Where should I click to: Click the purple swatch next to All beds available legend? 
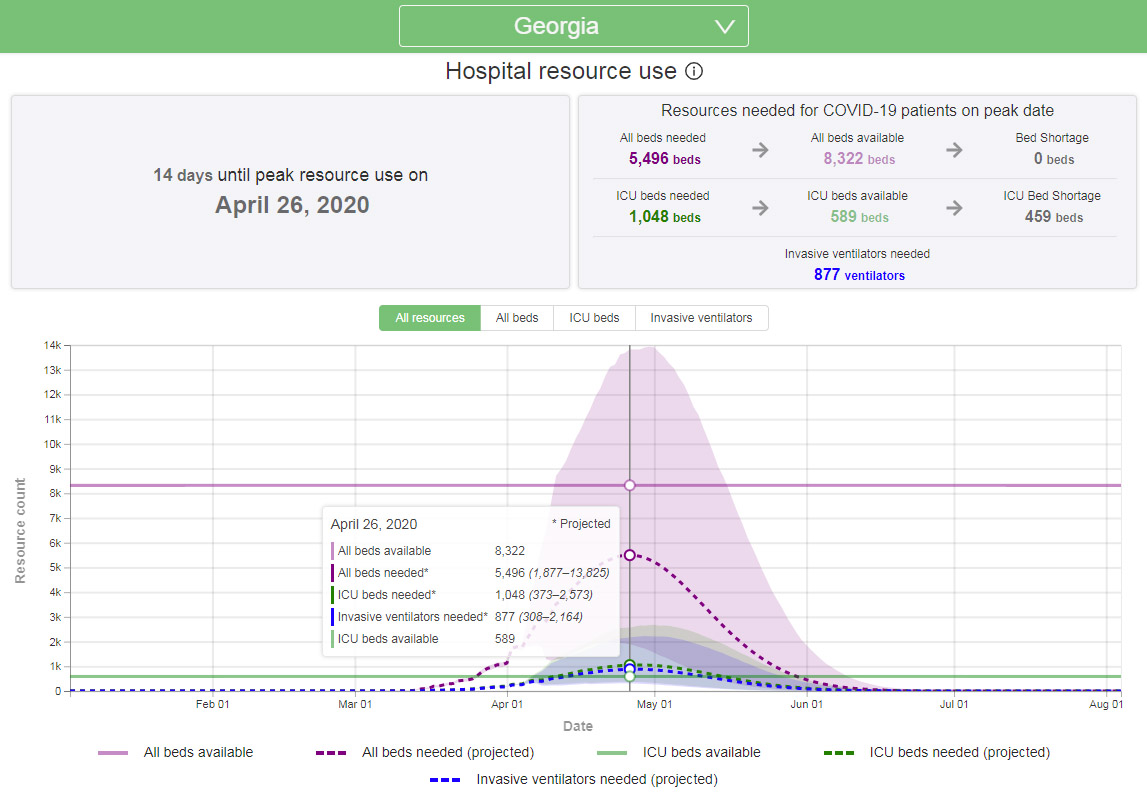pos(113,753)
